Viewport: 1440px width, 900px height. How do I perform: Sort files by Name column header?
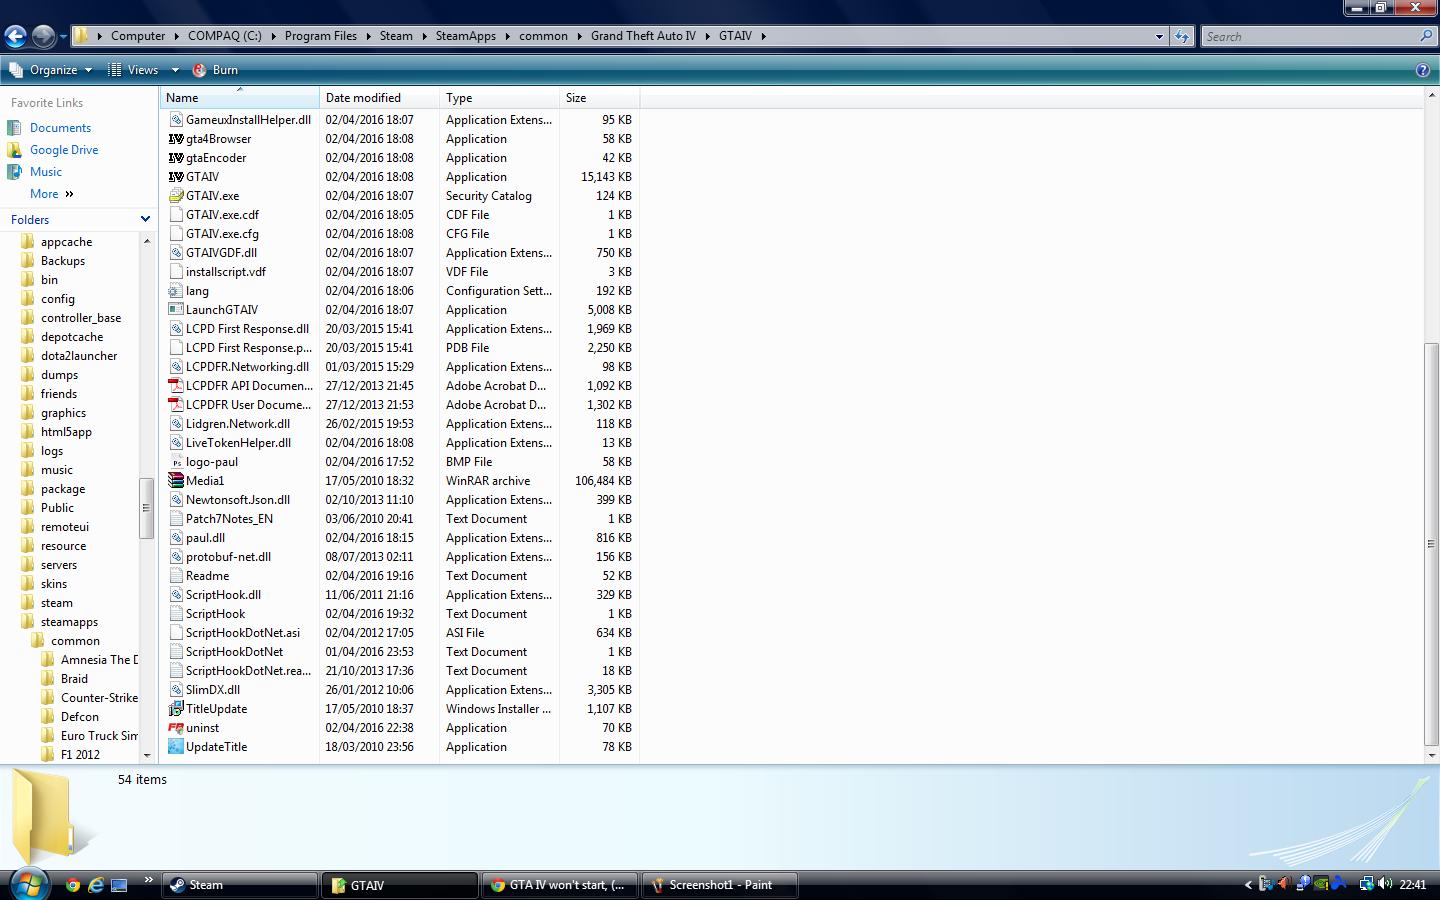pos(240,98)
